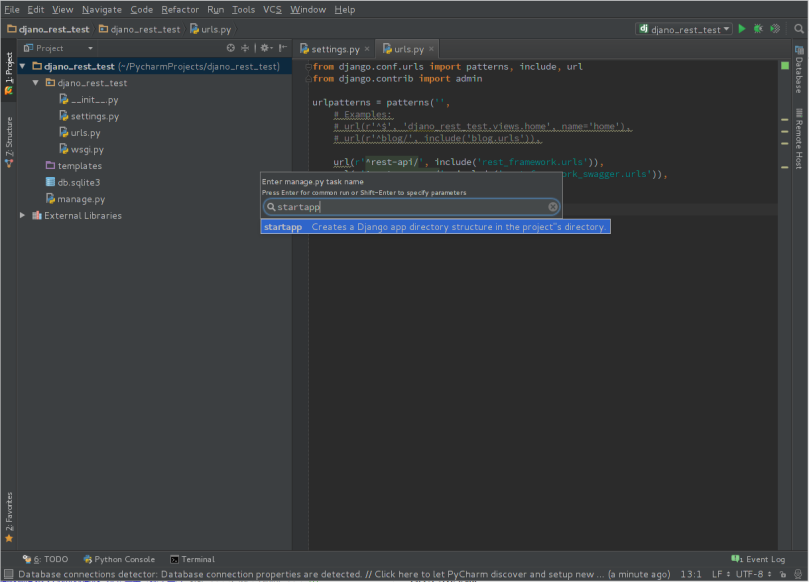Open the Help menu
Viewport: 809px width, 582px height.
pyautogui.click(x=345, y=9)
